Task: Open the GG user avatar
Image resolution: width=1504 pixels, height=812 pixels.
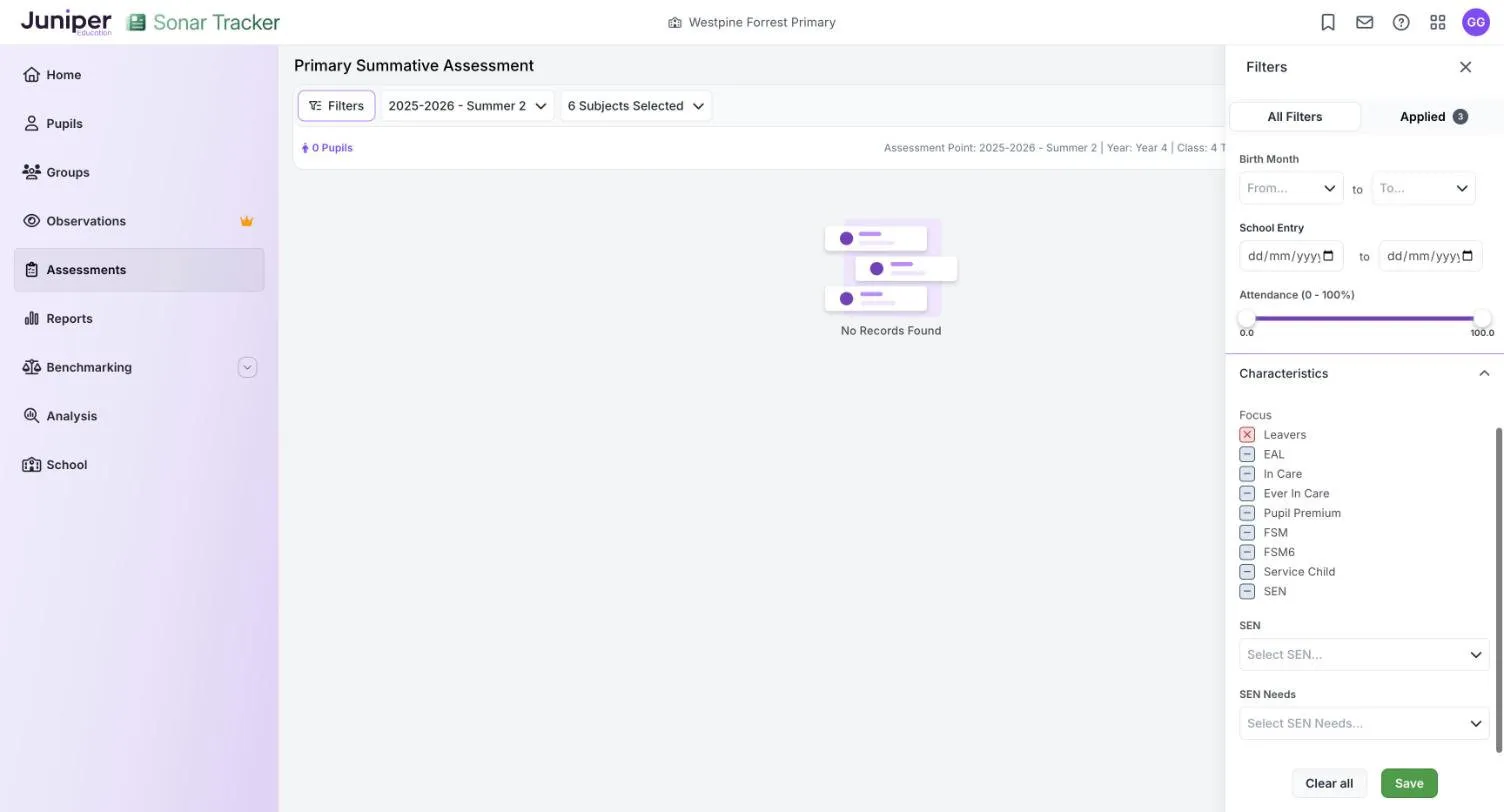Action: (x=1476, y=22)
